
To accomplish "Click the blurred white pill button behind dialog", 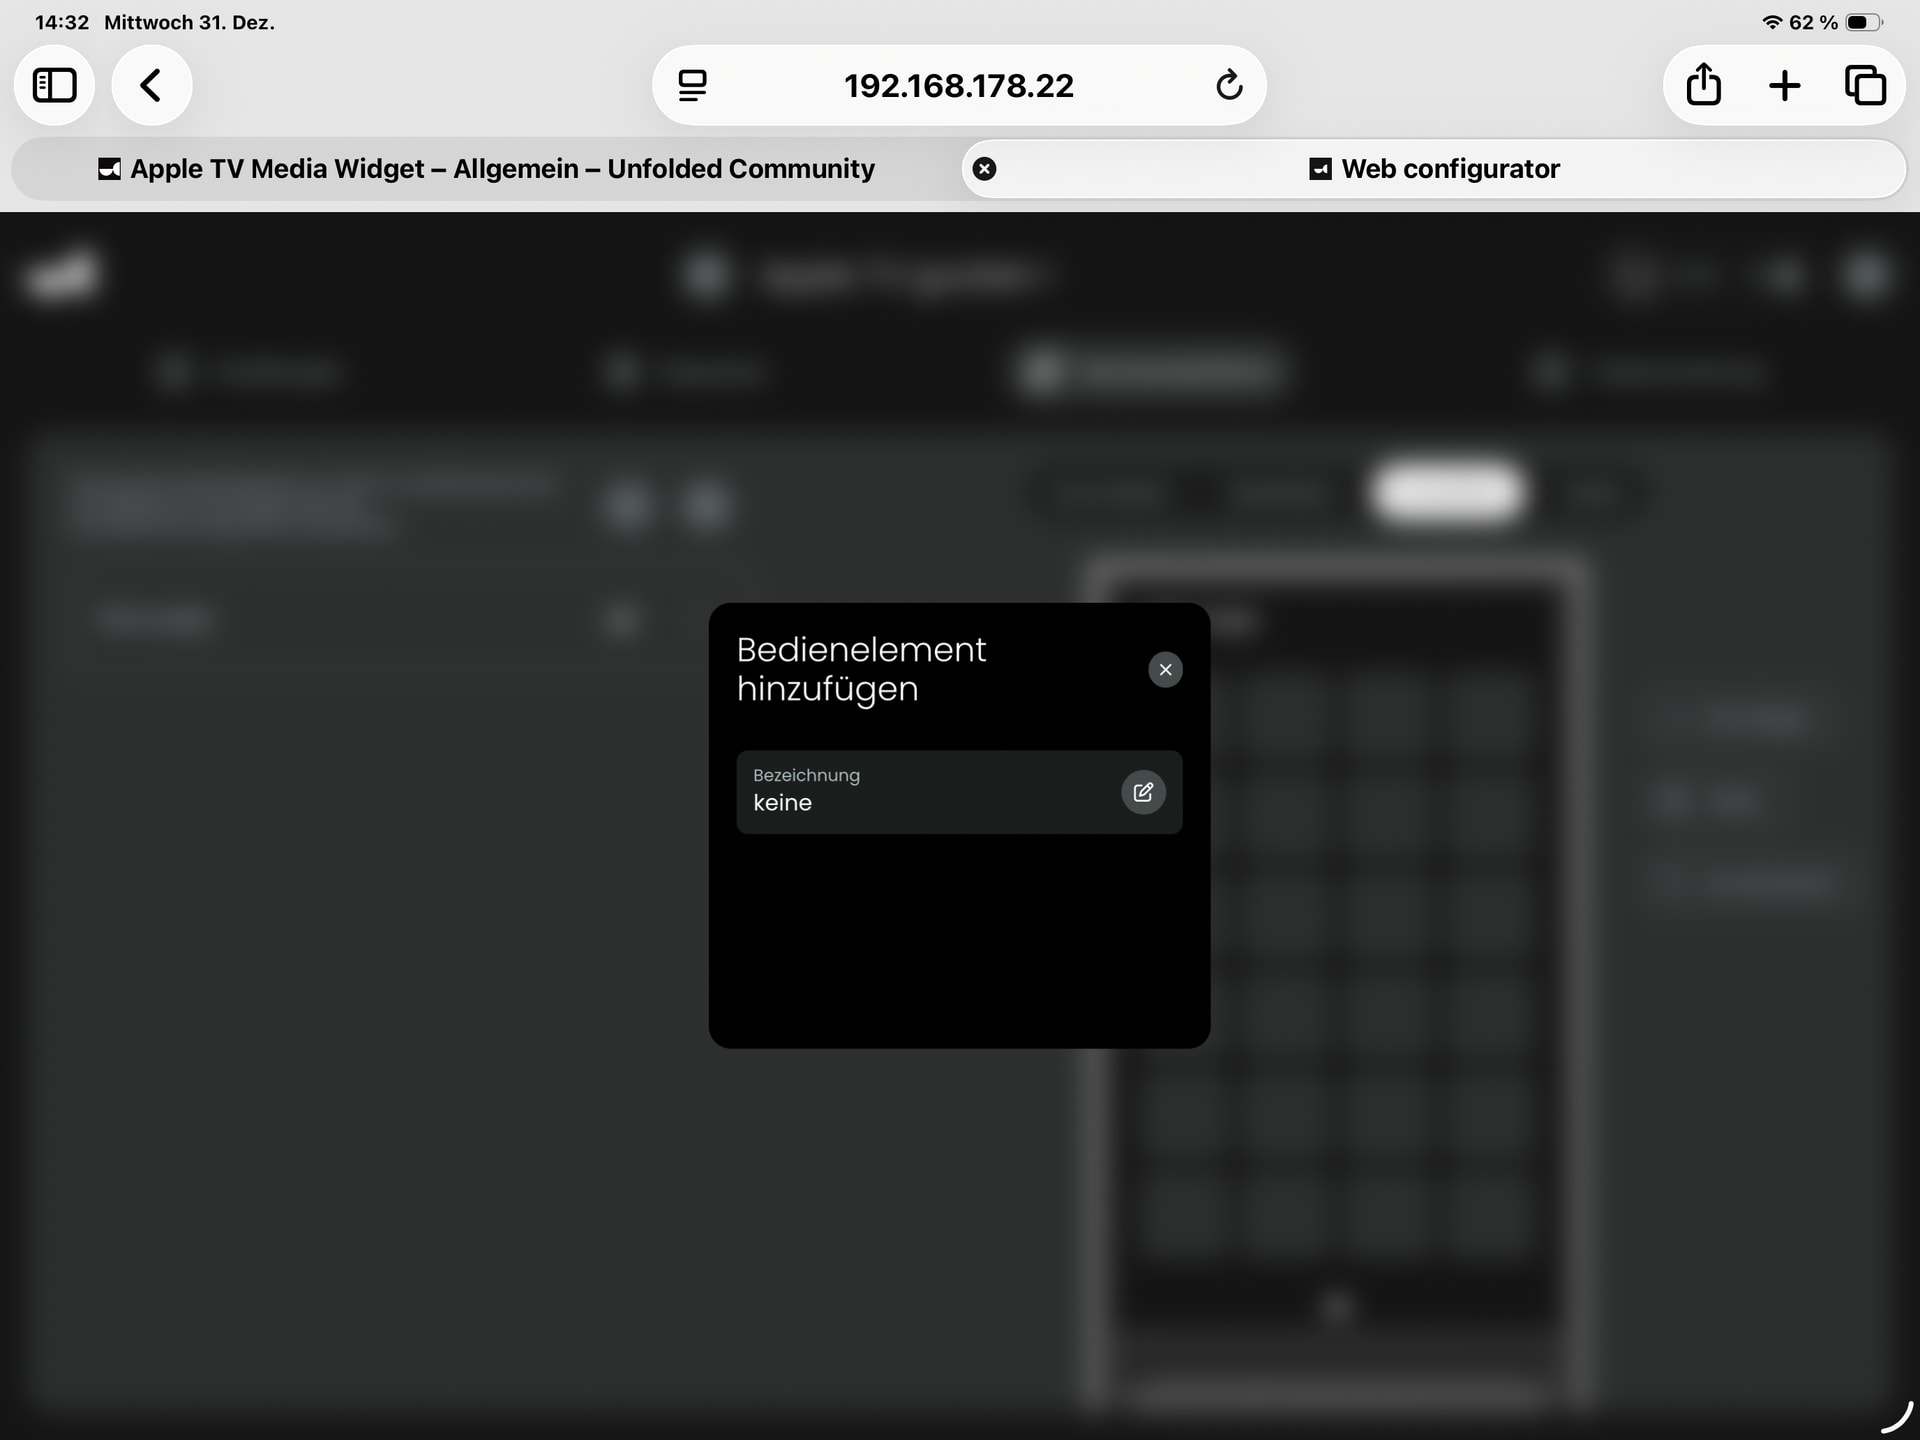I will pyautogui.click(x=1448, y=491).
